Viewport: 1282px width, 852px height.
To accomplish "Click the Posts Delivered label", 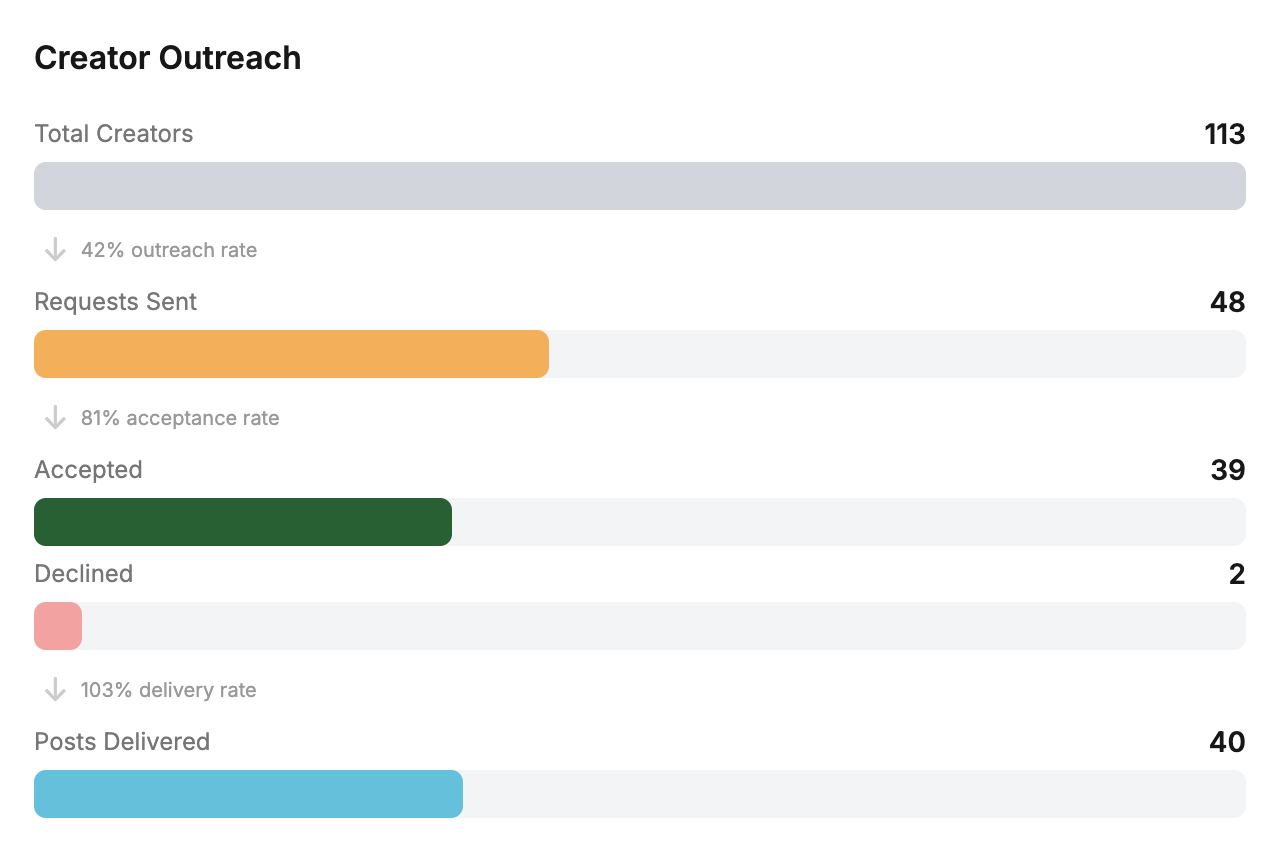I will coord(122,742).
